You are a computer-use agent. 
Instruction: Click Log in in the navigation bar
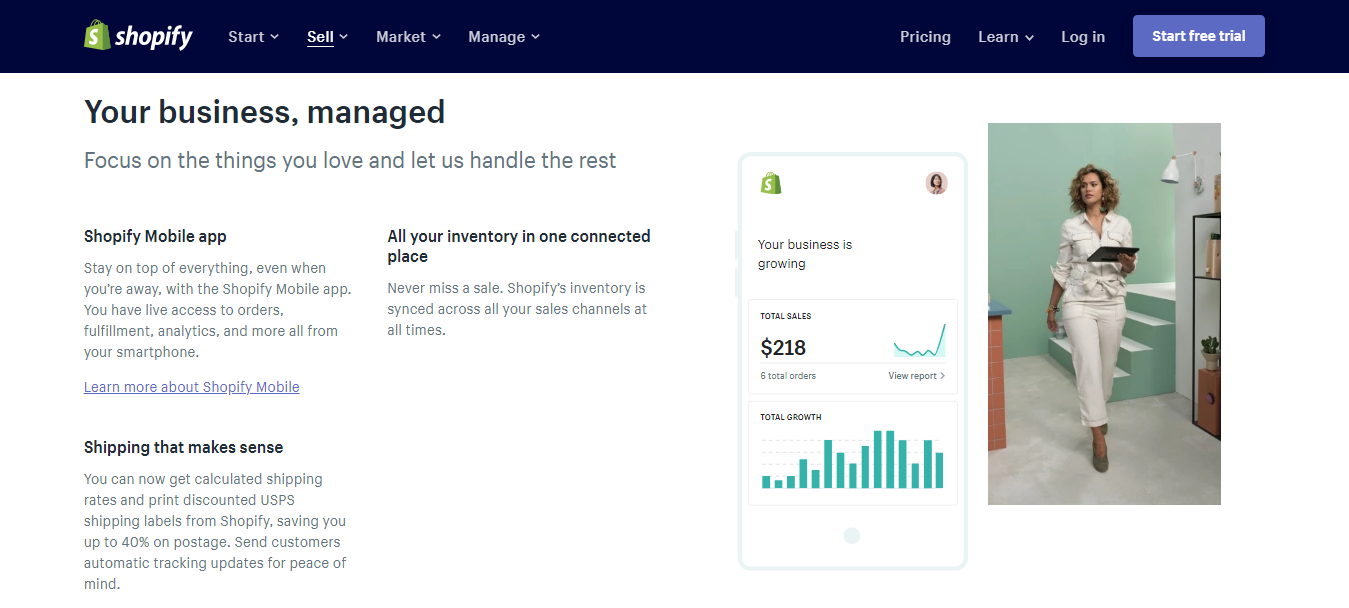[1082, 36]
